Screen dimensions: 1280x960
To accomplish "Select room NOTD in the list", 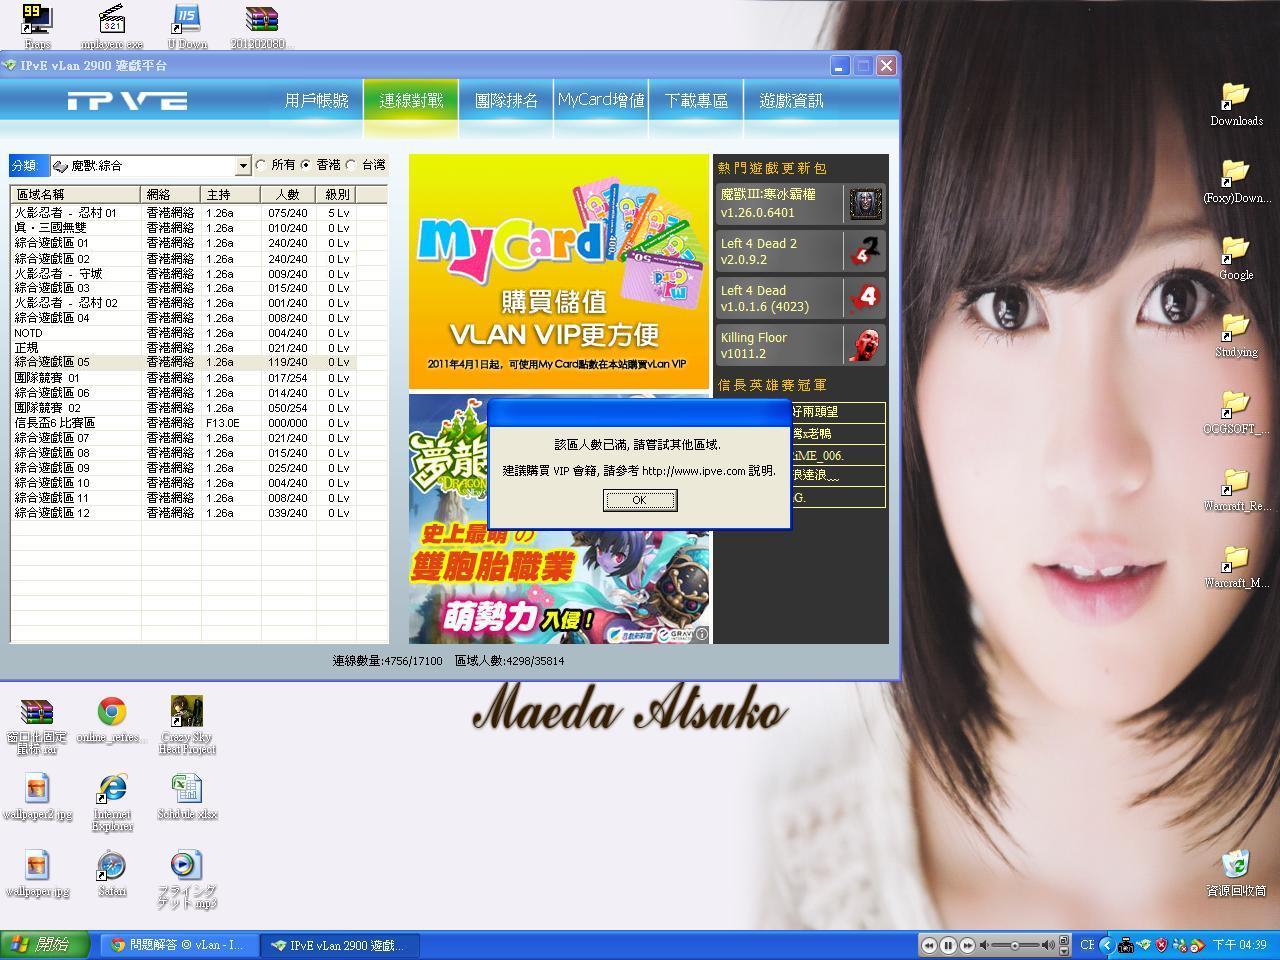I will click(184, 333).
